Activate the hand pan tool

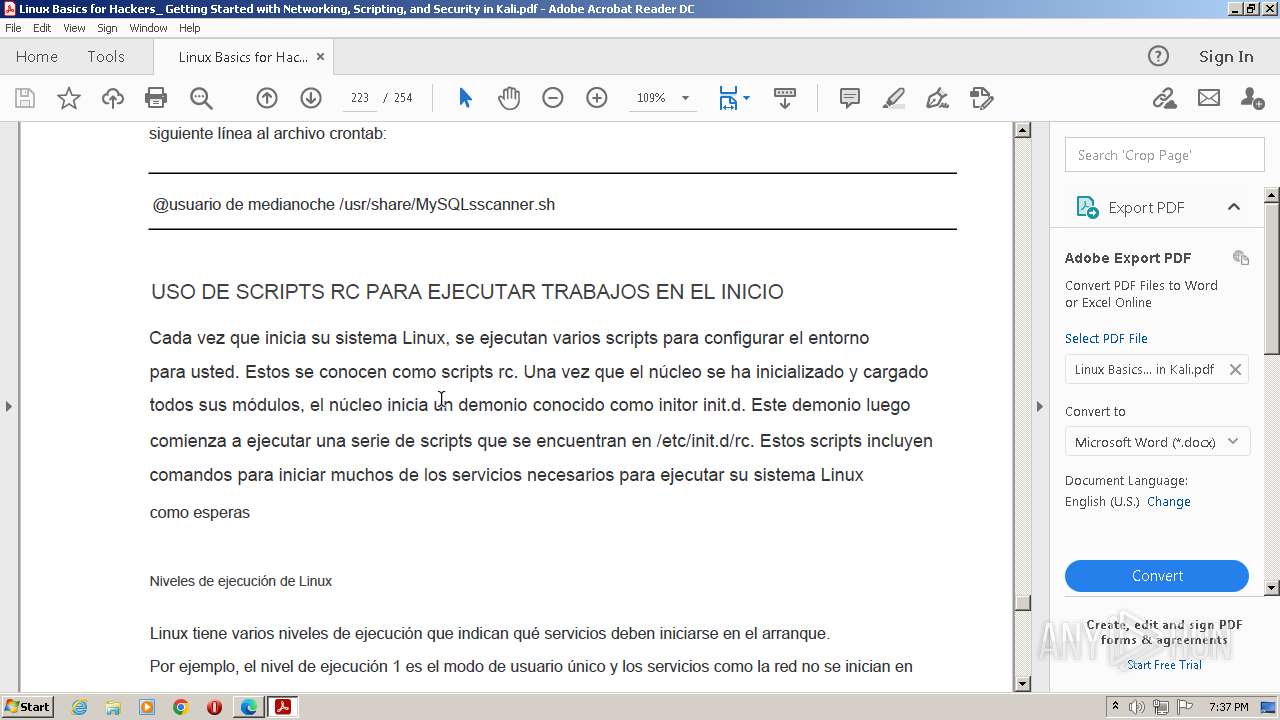coord(509,98)
